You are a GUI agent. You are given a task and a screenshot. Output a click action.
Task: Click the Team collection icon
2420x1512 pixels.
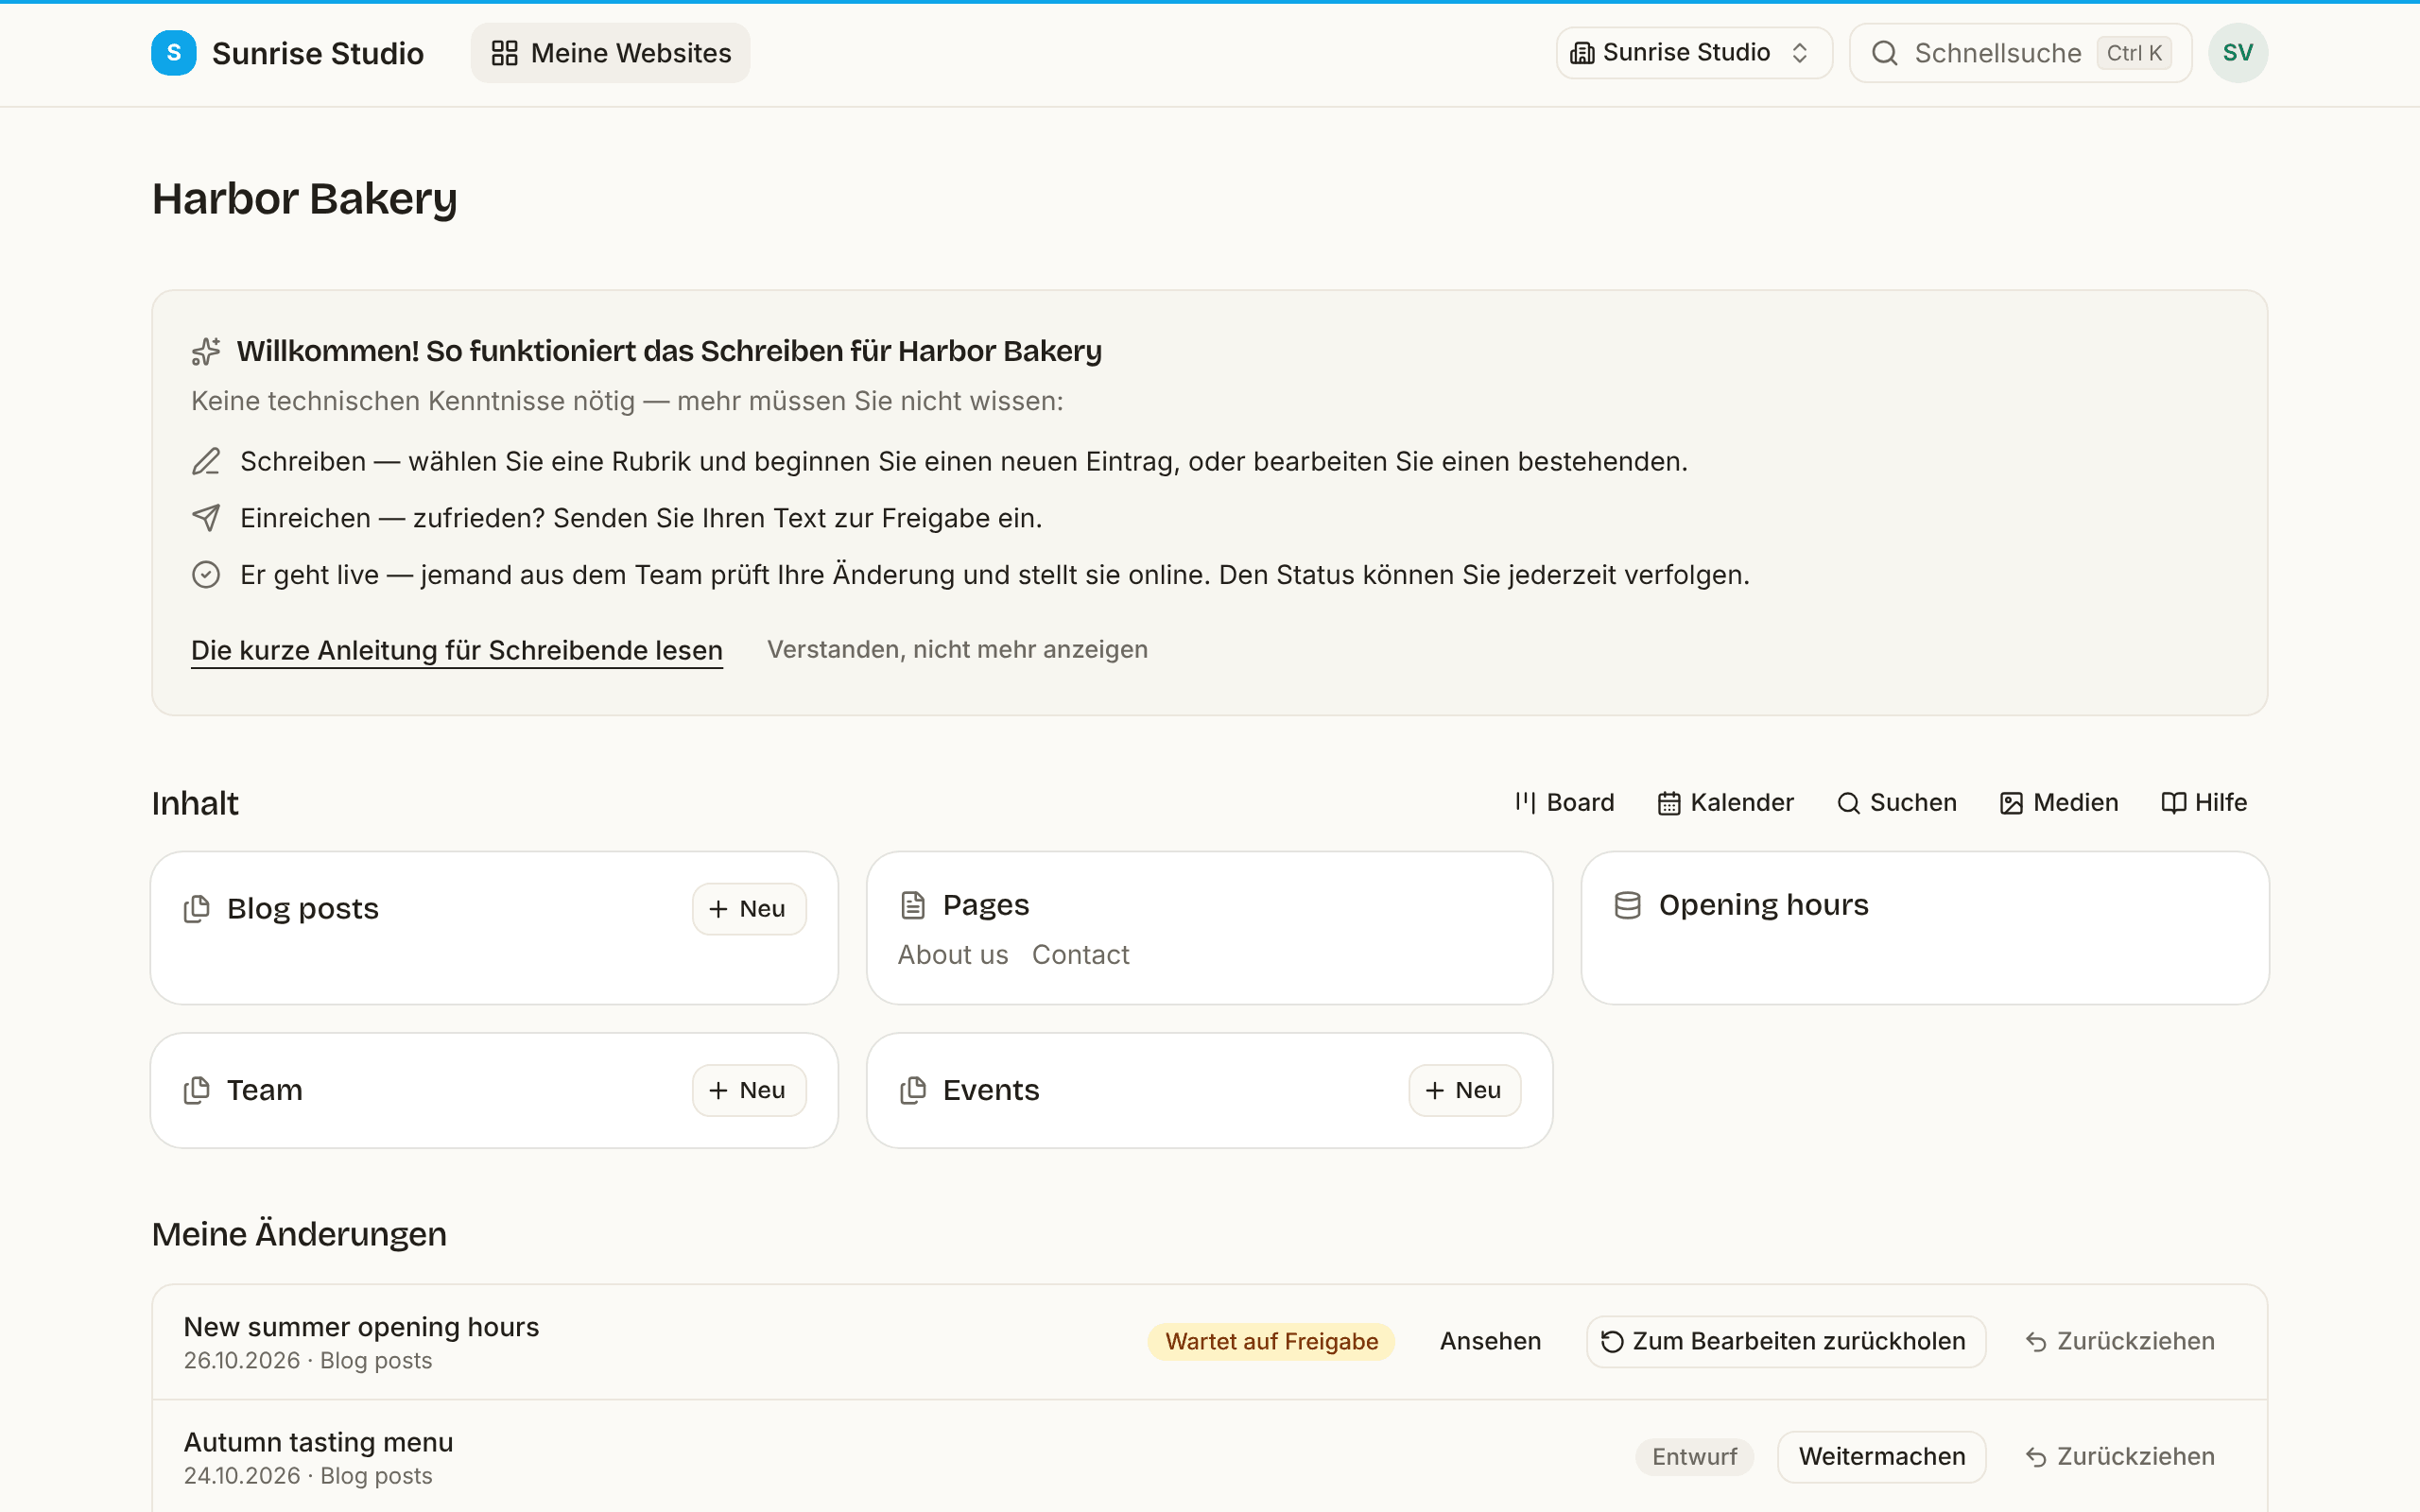coord(197,1090)
